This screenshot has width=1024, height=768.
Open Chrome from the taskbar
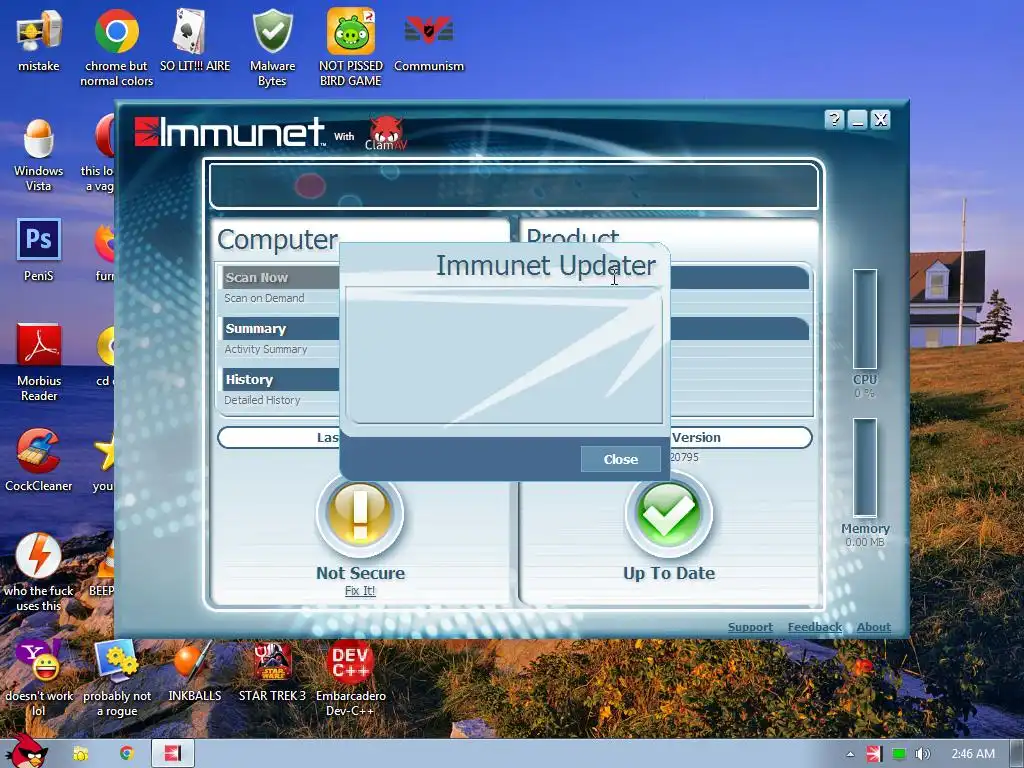tap(127, 754)
